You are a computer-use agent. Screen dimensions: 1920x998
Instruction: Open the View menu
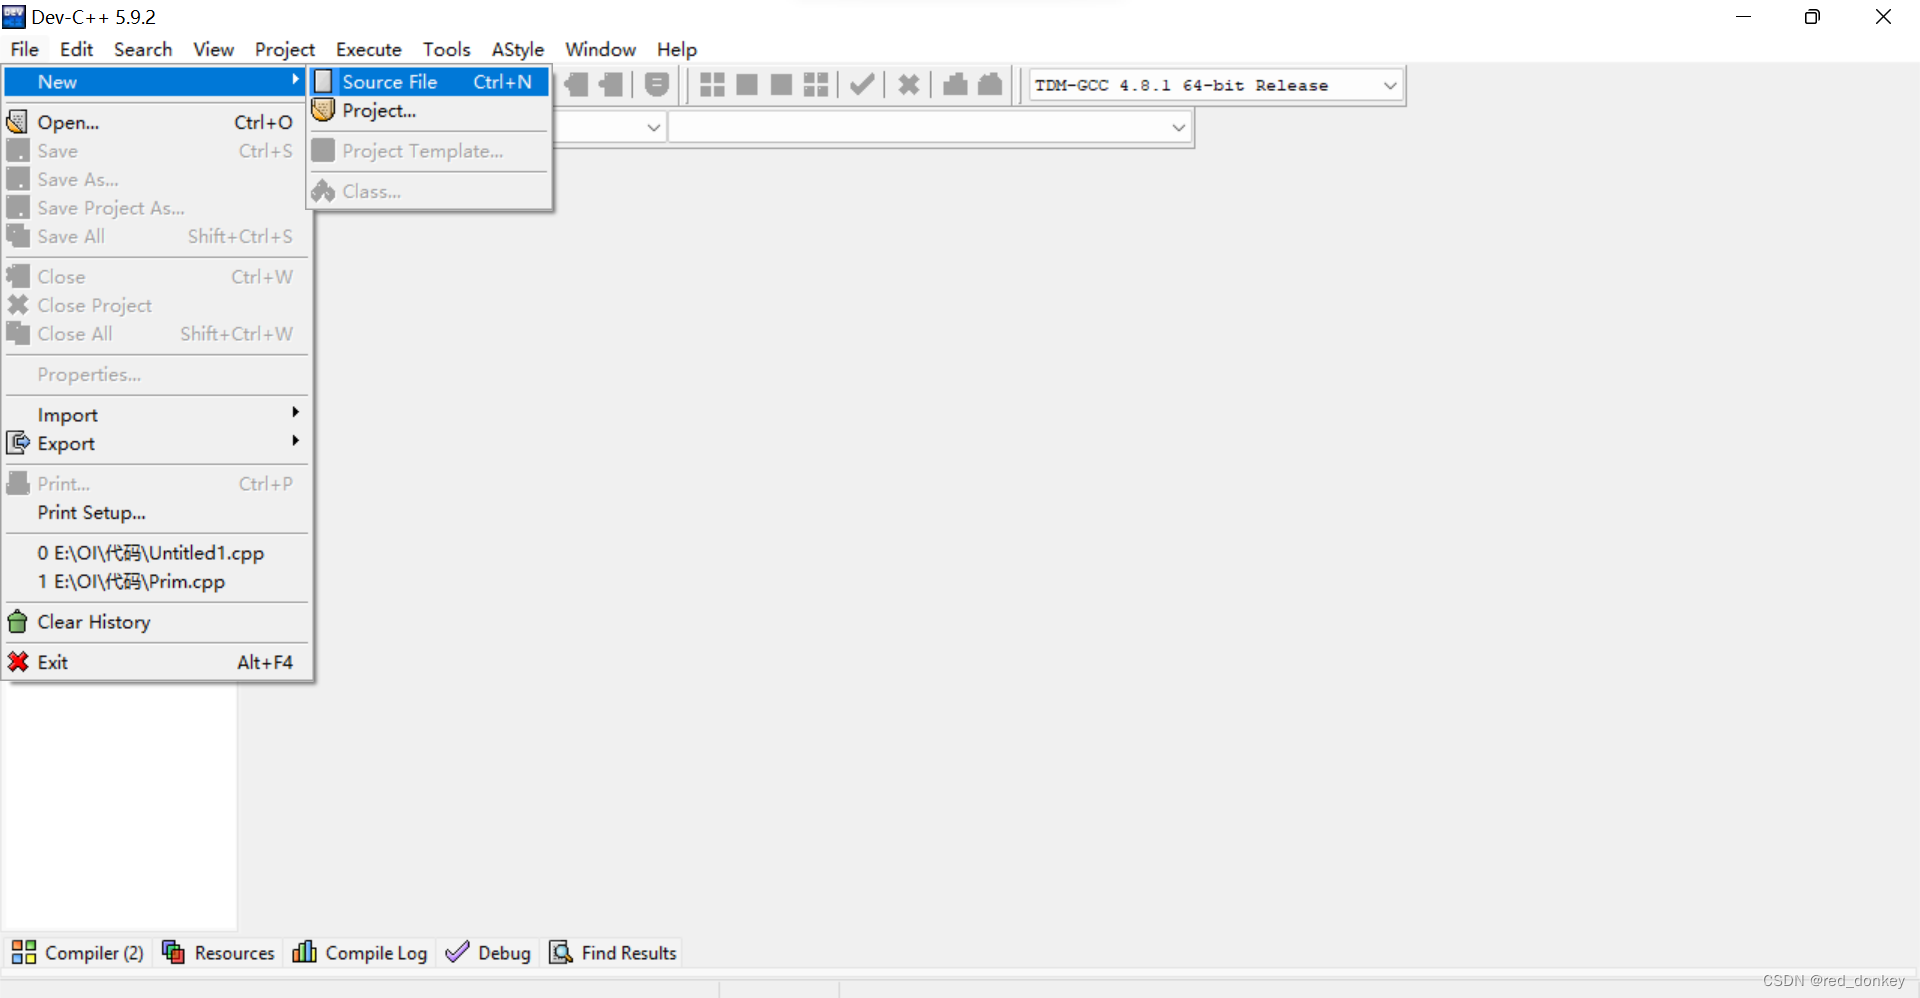(213, 49)
